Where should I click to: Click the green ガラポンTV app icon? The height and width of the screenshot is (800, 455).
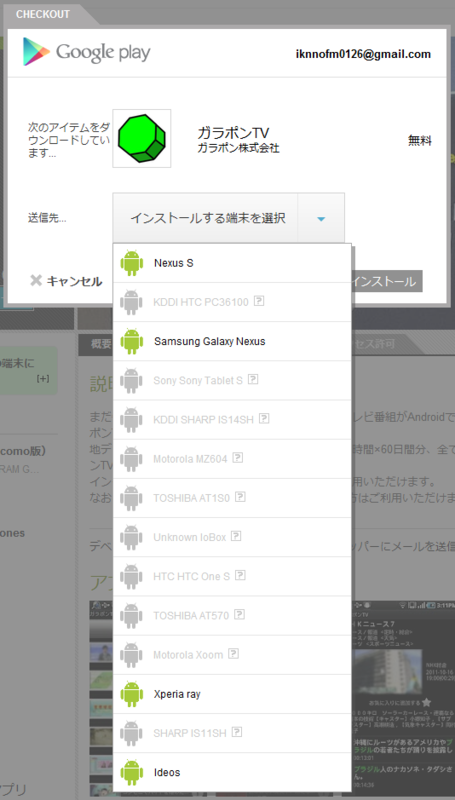142,138
